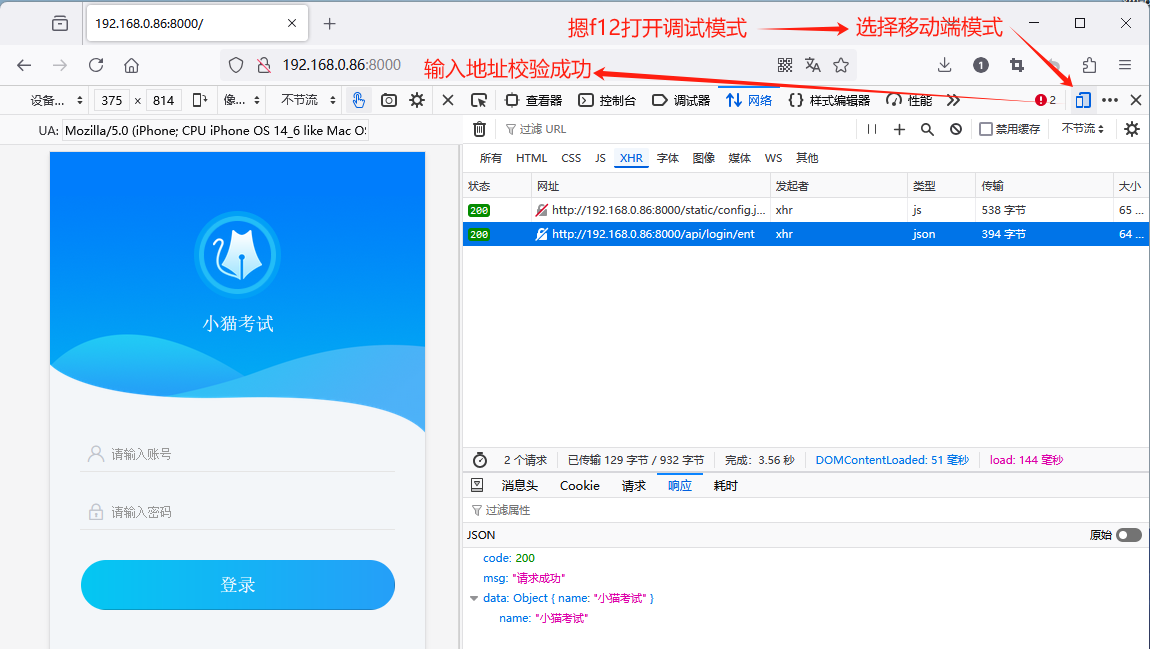Block a URL using the block icon

[955, 129]
